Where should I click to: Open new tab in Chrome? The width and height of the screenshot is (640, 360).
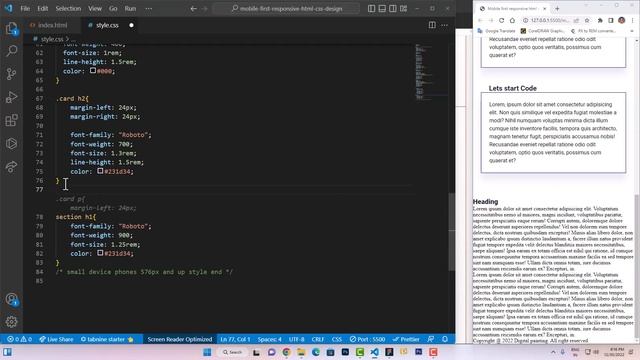tap(557, 8)
